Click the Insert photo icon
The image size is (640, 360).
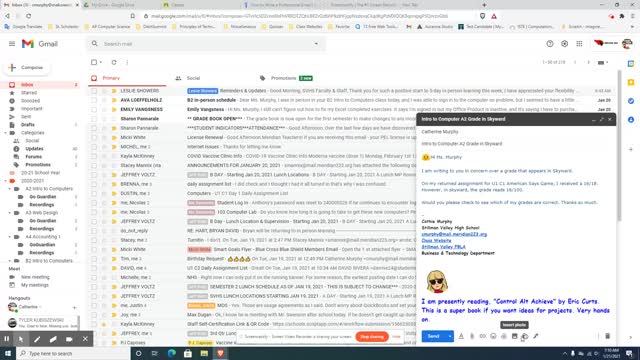pyautogui.click(x=514, y=336)
